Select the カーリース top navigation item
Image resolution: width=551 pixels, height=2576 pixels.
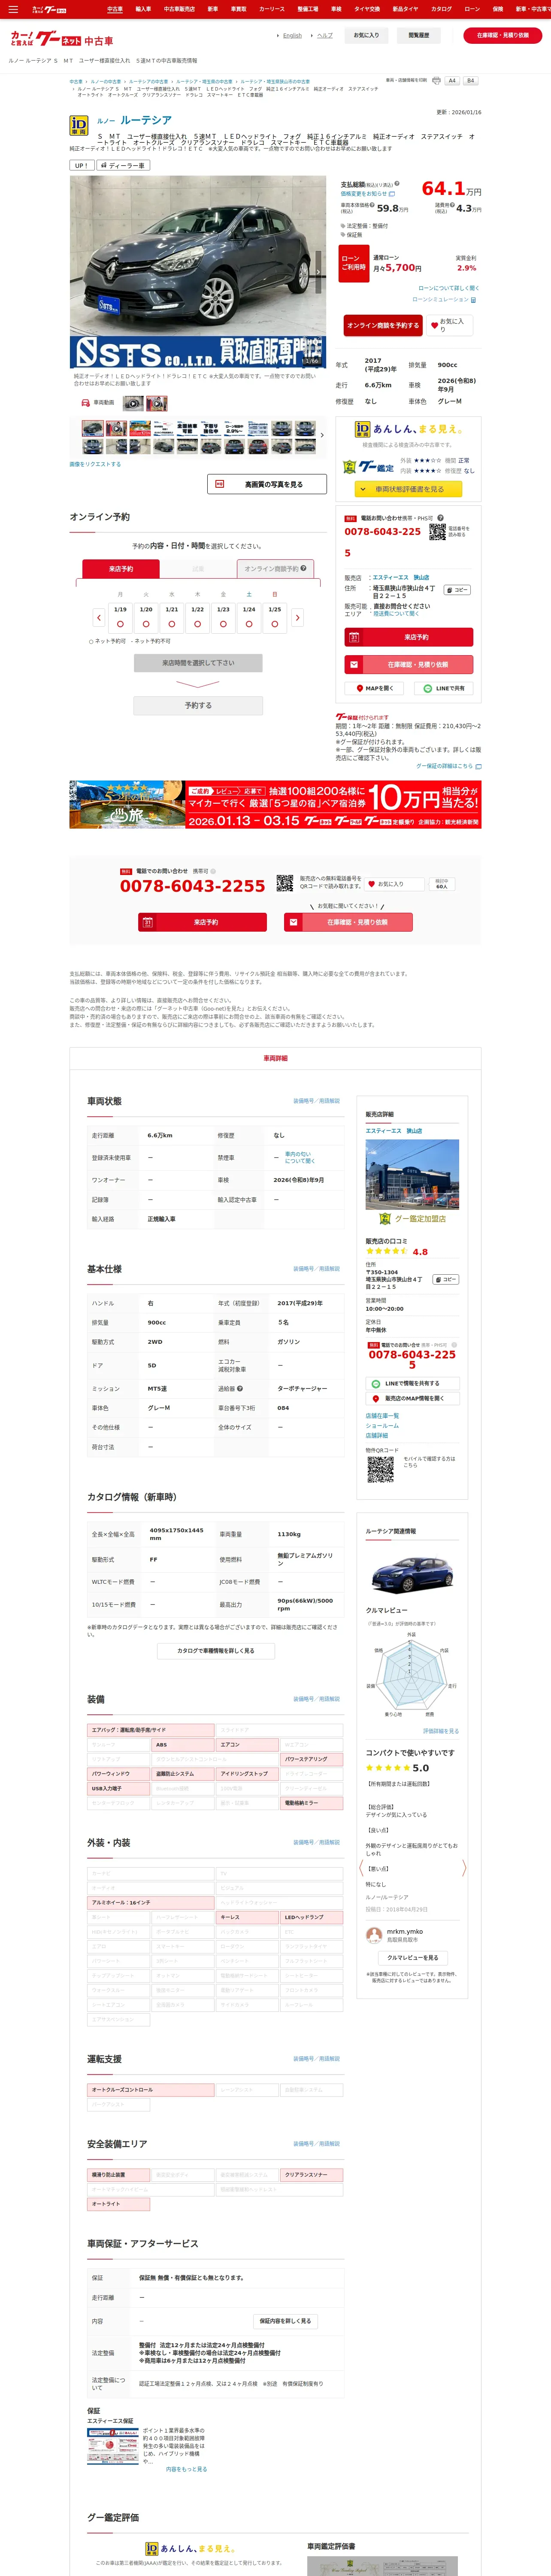click(272, 9)
